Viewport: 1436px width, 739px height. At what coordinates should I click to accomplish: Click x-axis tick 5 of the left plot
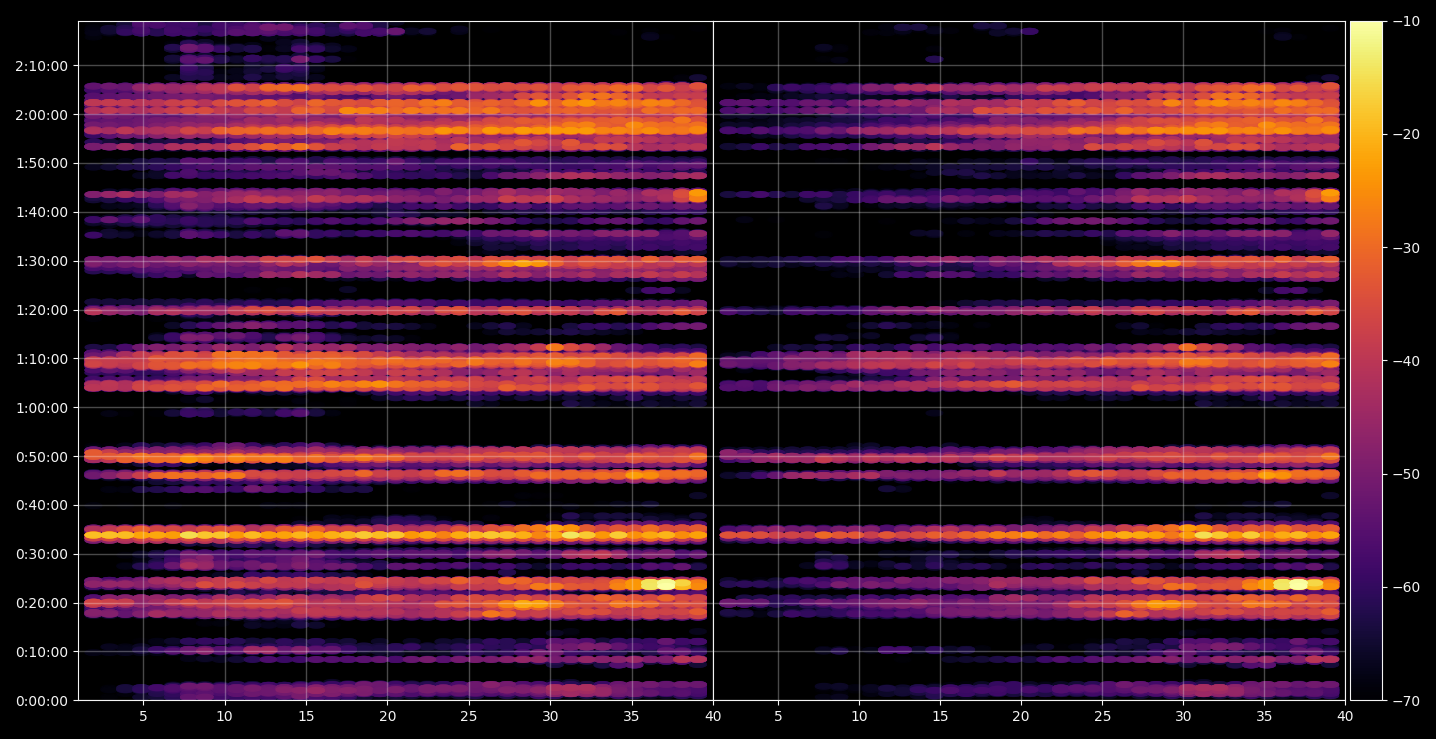(x=143, y=716)
